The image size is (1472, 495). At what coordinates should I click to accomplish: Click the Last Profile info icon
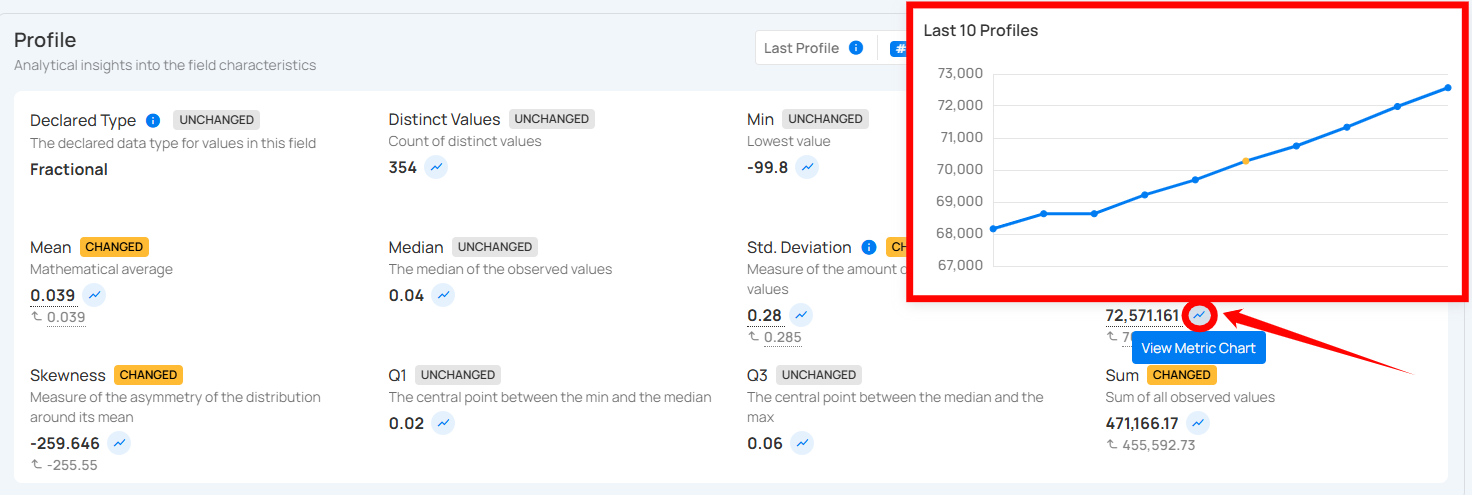(856, 48)
